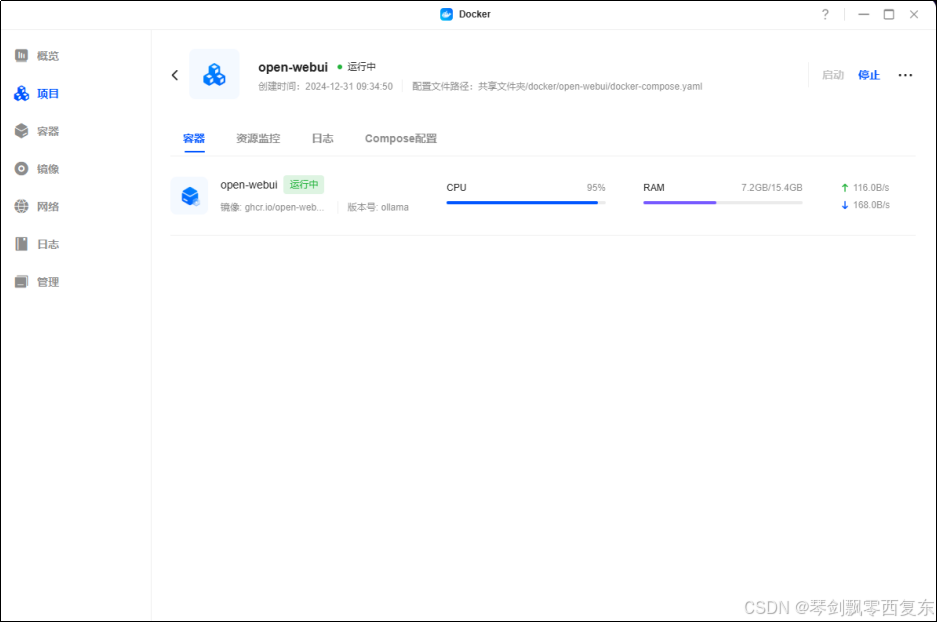Click the CPU 95% value
The width and height of the screenshot is (938, 623).
tap(596, 188)
